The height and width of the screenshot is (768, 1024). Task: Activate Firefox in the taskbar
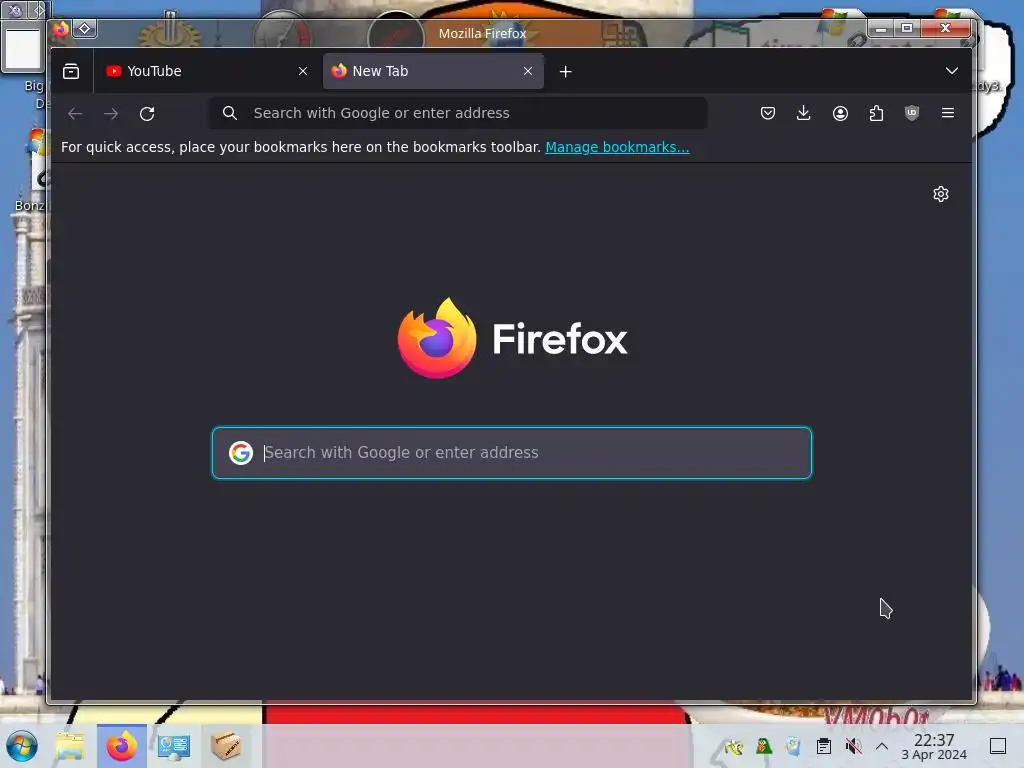(x=121, y=746)
